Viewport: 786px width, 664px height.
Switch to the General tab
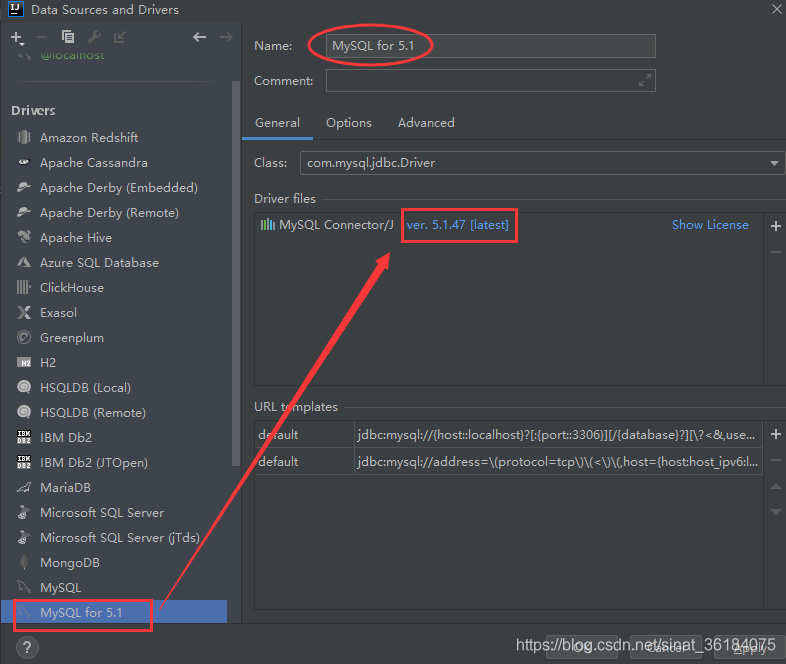point(277,123)
